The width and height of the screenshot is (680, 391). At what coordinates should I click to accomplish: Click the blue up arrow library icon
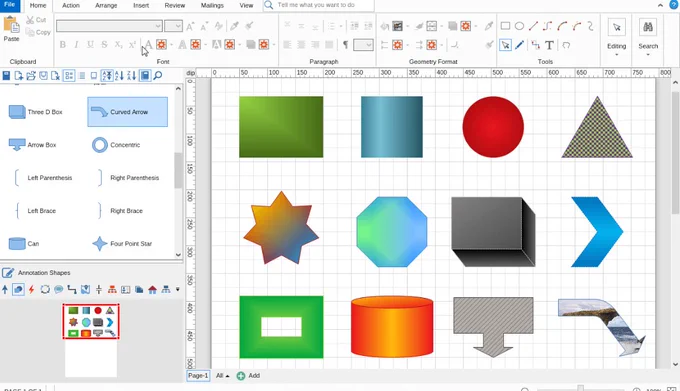pyautogui.click(x=5, y=289)
